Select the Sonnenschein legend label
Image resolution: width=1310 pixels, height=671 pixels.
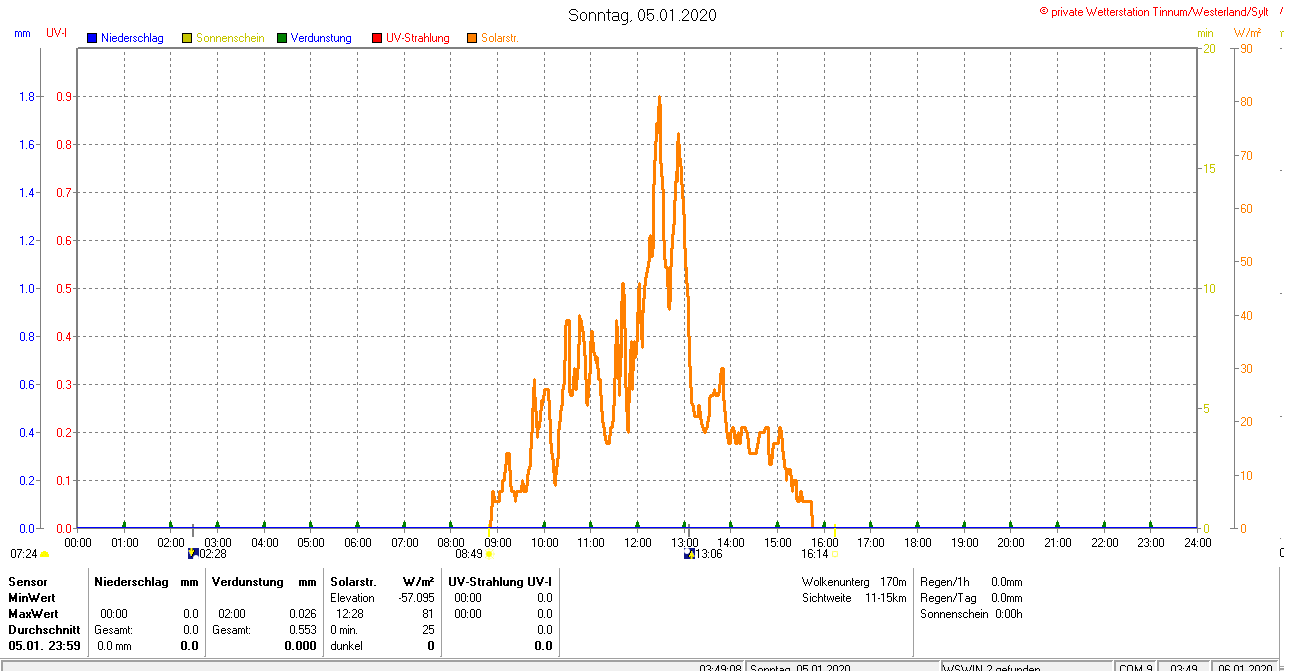[230, 38]
